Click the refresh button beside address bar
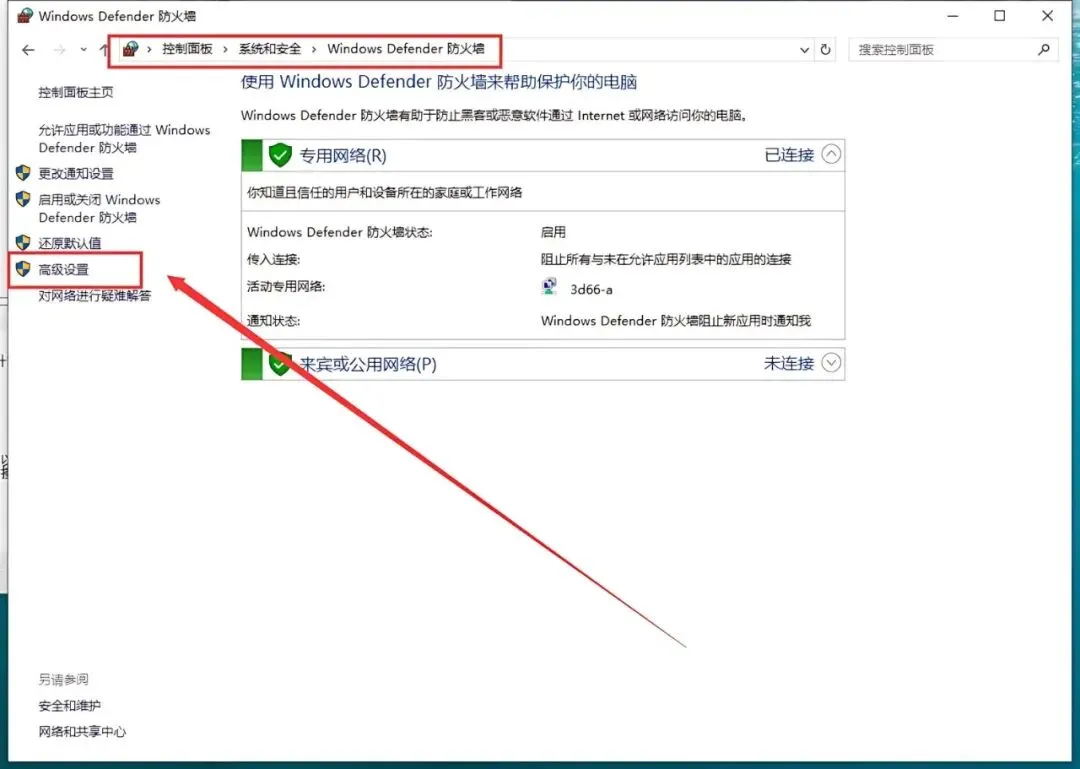Image resolution: width=1080 pixels, height=769 pixels. (x=825, y=50)
